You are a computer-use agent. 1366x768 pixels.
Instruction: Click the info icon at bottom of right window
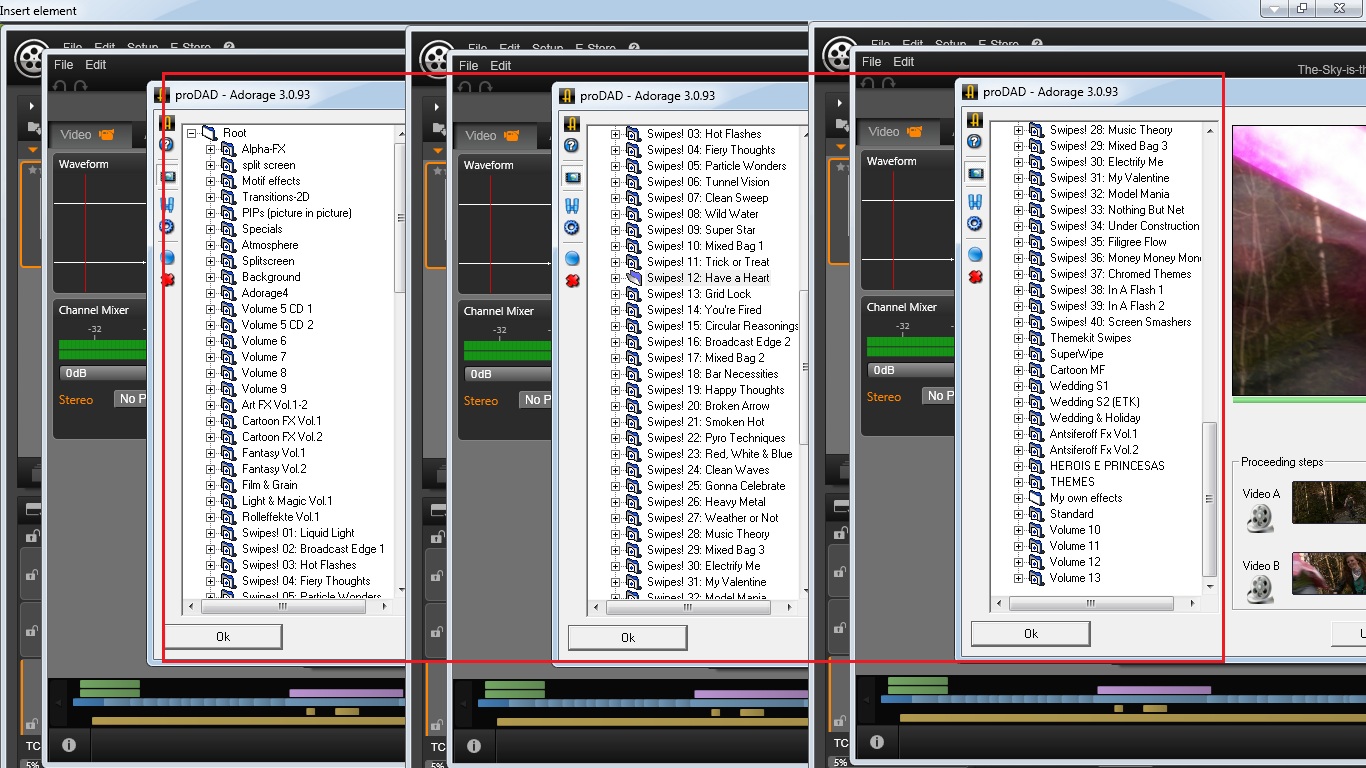pos(877,742)
